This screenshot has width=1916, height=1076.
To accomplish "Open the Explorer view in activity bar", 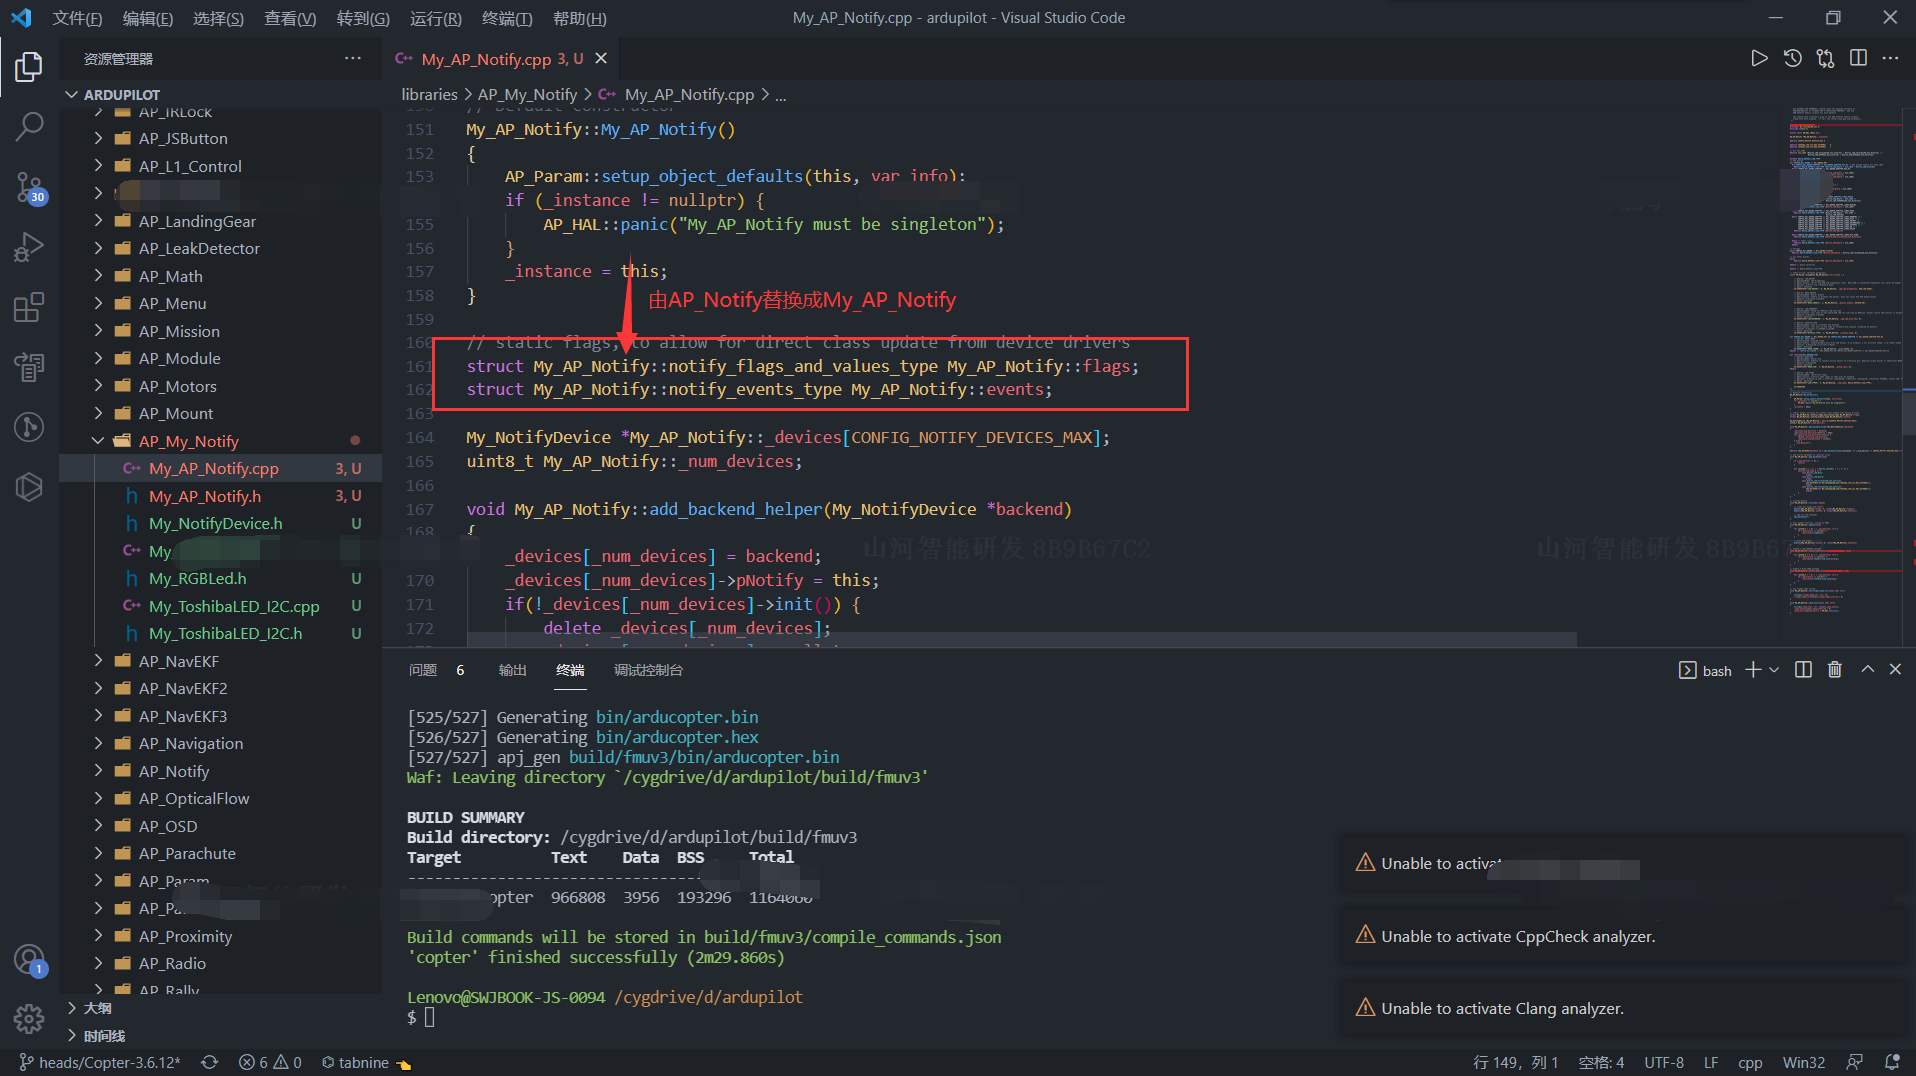I will [29, 67].
